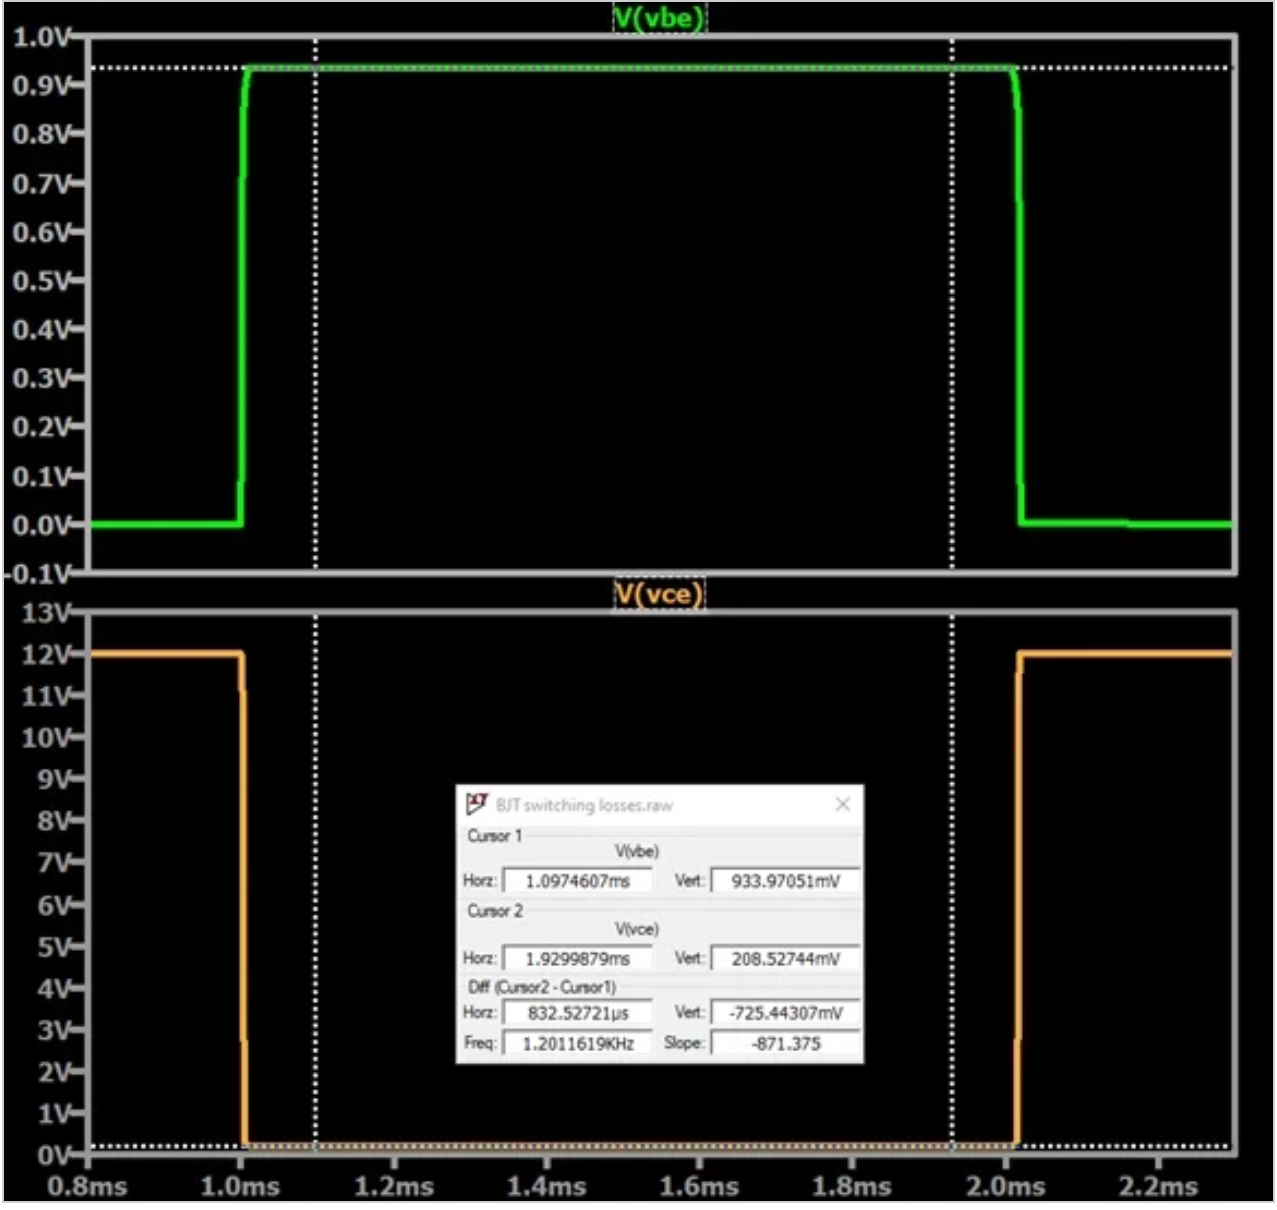
Task: Click the LTspice icon in dialog title
Action: 477,804
